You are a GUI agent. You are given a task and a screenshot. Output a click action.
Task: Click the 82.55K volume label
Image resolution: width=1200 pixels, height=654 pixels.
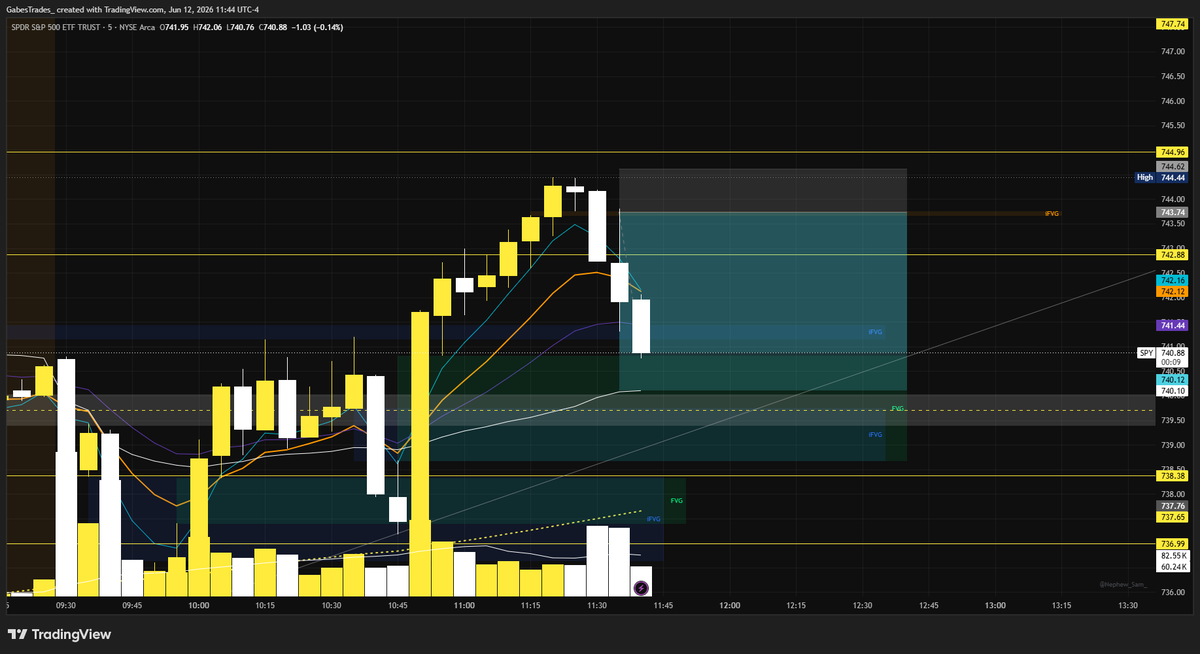(x=1172, y=555)
